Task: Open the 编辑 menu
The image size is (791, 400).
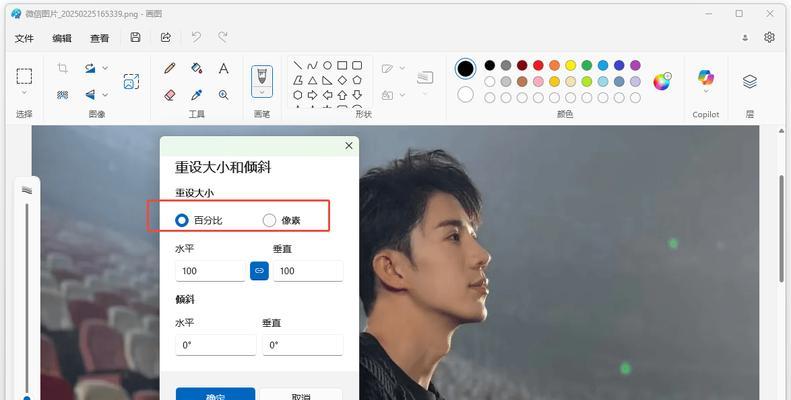Action: pos(62,38)
